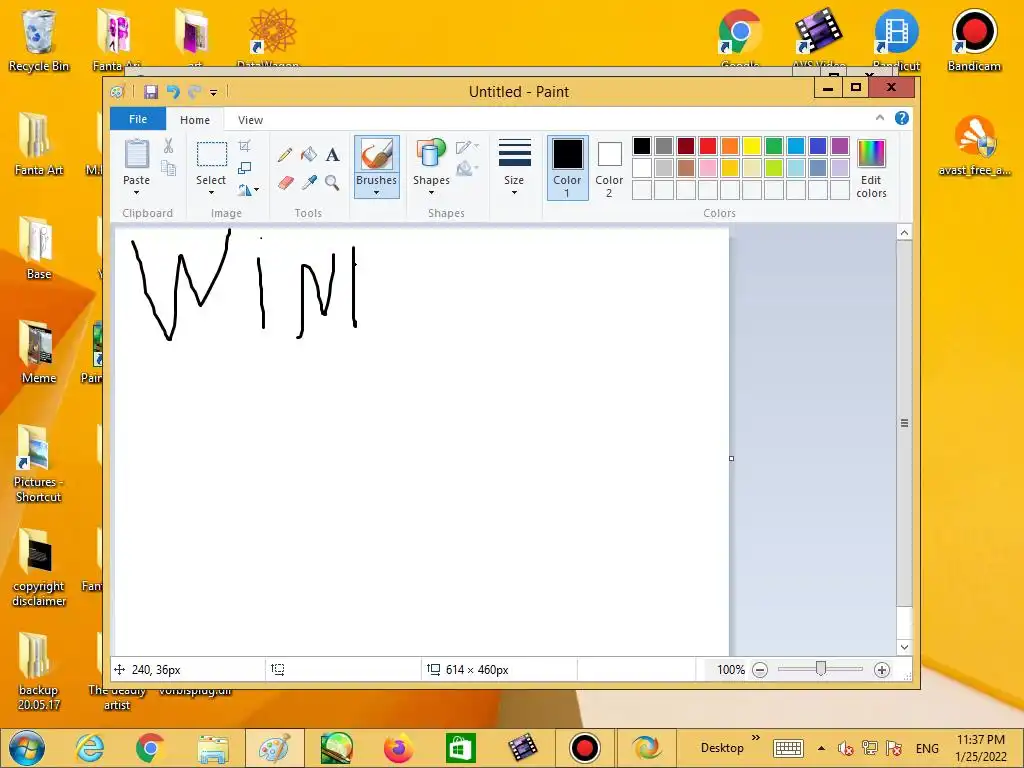Viewport: 1024px width, 768px height.
Task: Select the Eraser tool
Action: coord(285,183)
